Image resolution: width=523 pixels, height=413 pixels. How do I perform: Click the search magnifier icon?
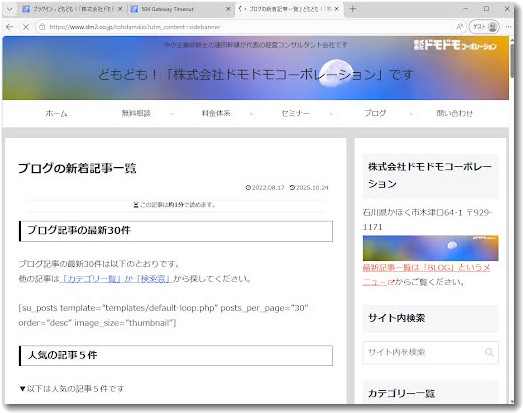[x=489, y=352]
